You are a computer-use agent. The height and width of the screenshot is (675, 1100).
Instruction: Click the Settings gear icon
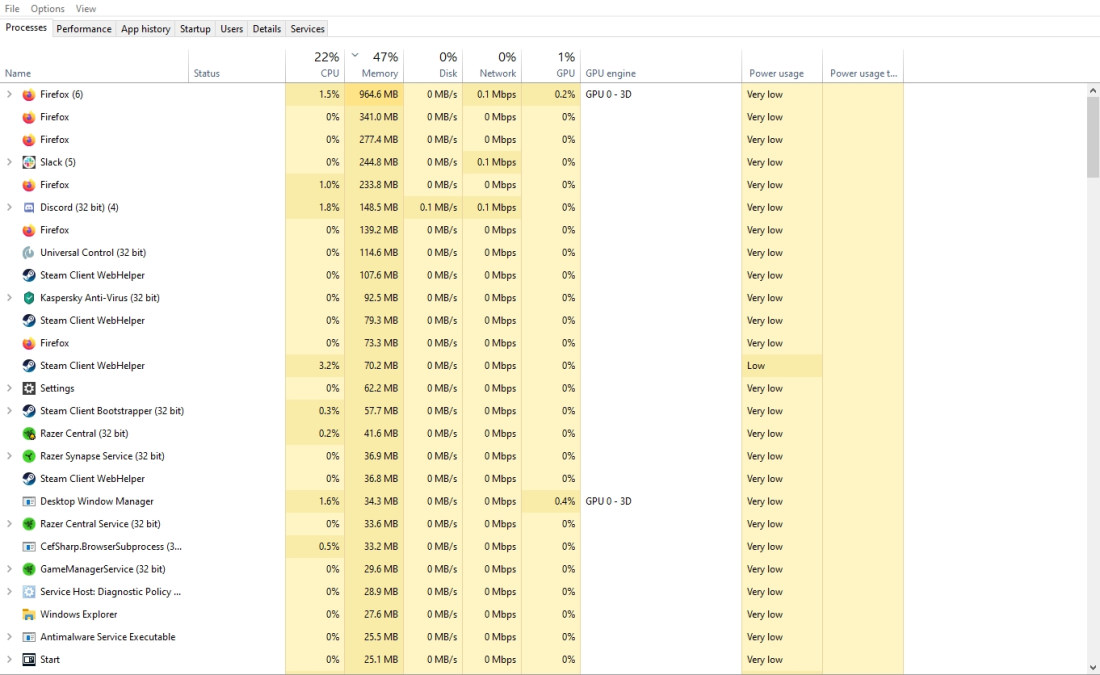pos(29,388)
